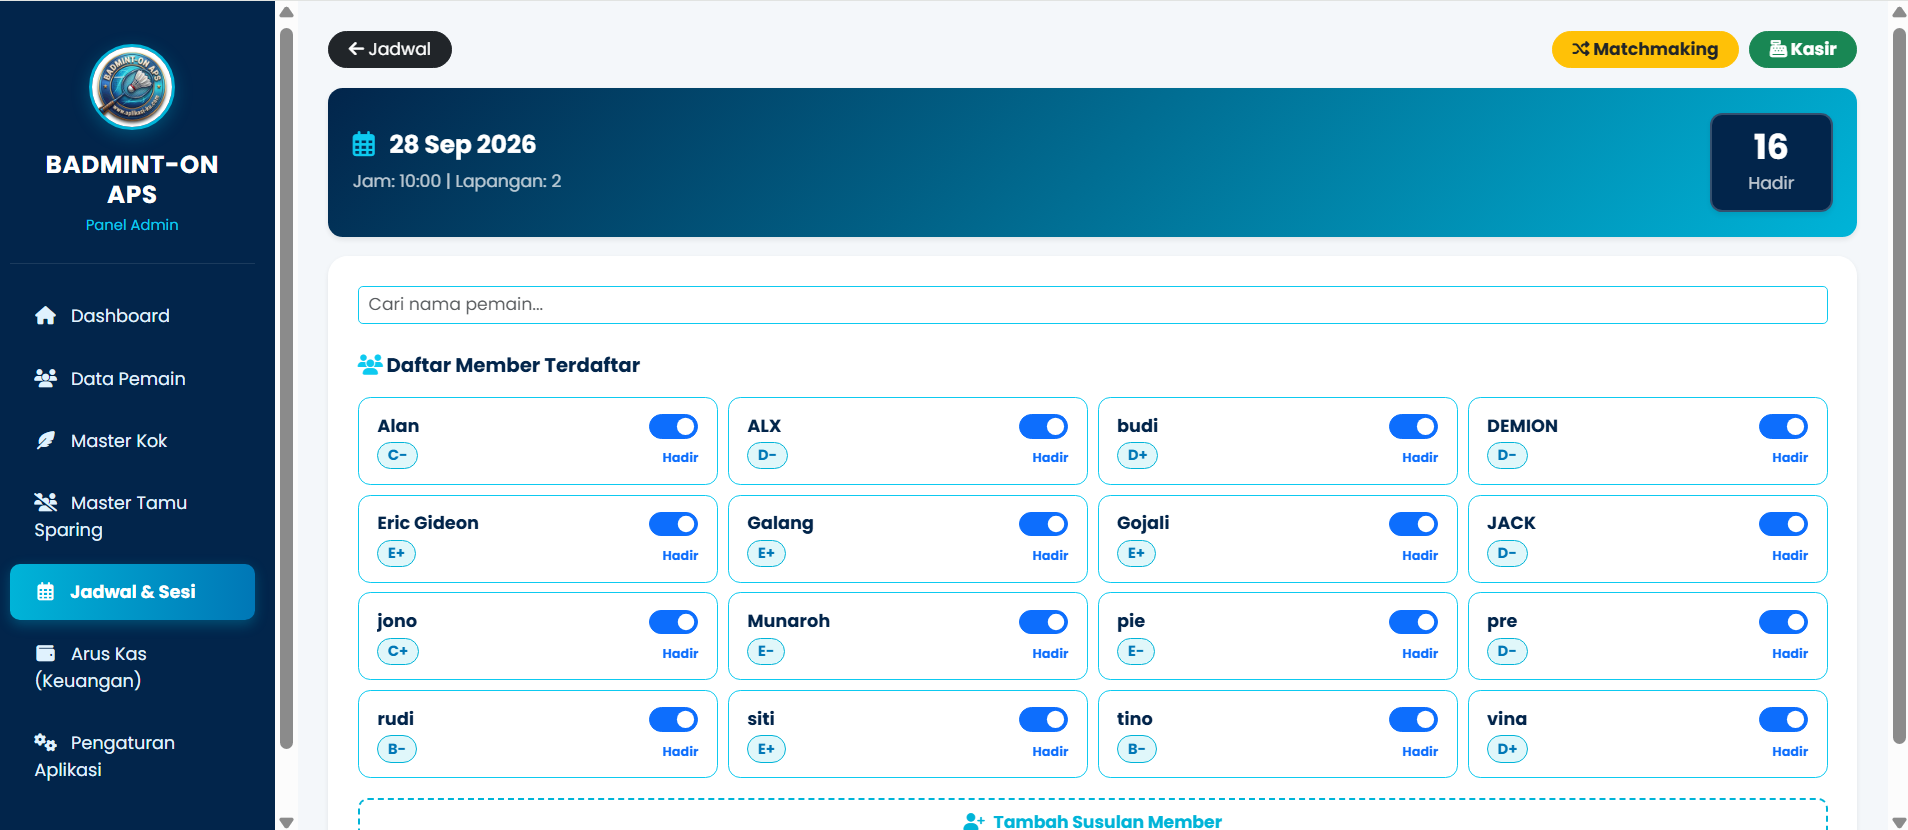
Task: Toggle the vina attendance switch
Action: pos(1783,720)
